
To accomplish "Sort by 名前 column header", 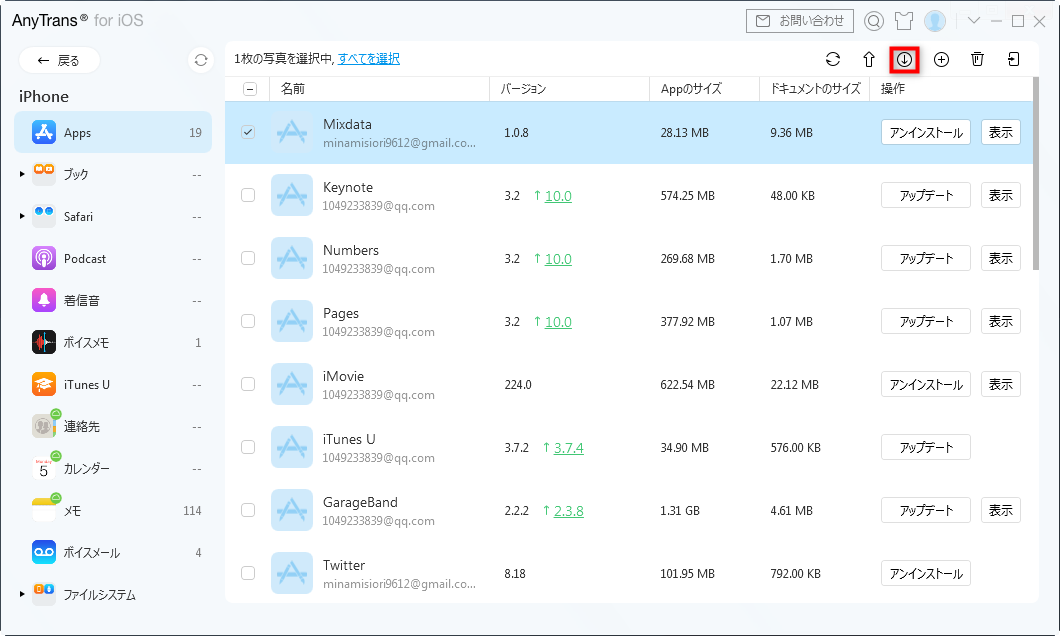I will (379, 89).
